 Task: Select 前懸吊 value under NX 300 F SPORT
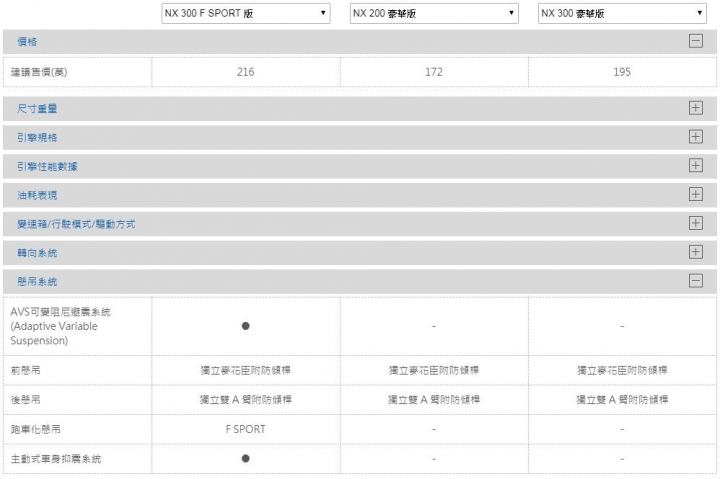click(x=246, y=370)
